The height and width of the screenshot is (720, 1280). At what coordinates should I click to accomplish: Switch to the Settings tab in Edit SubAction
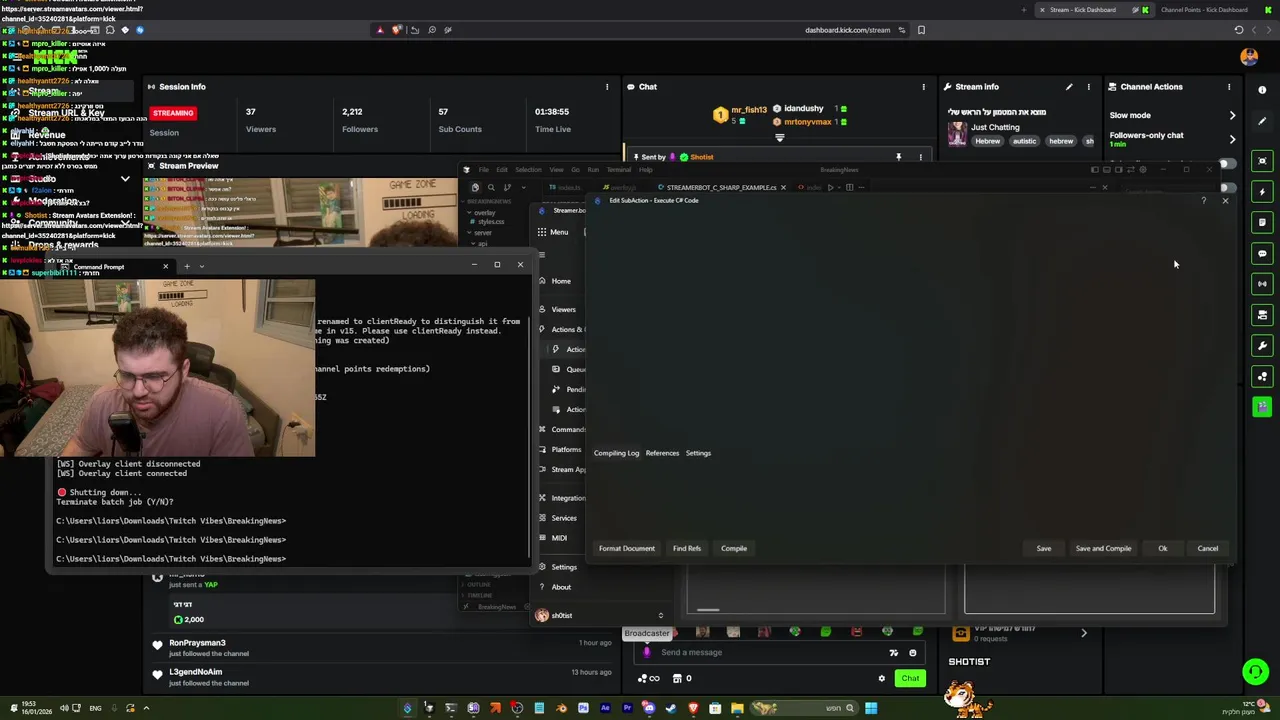click(698, 453)
